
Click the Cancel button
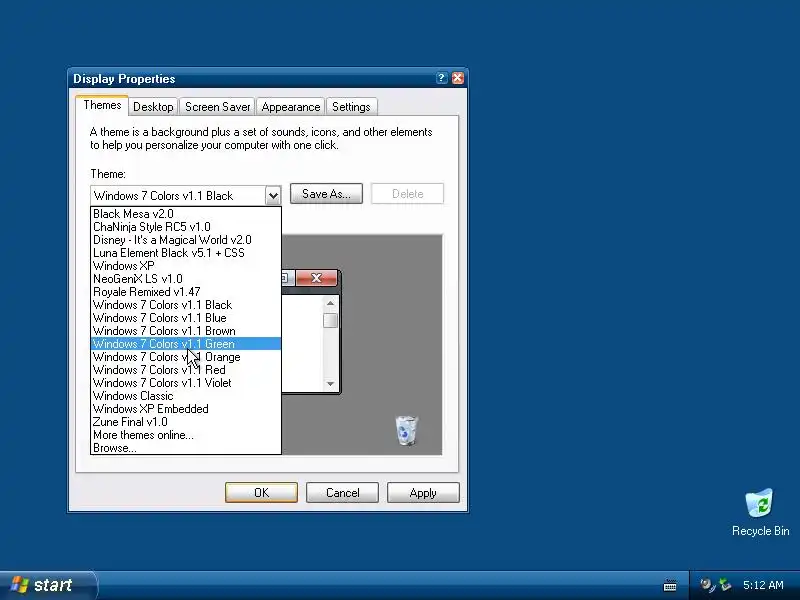click(x=342, y=492)
